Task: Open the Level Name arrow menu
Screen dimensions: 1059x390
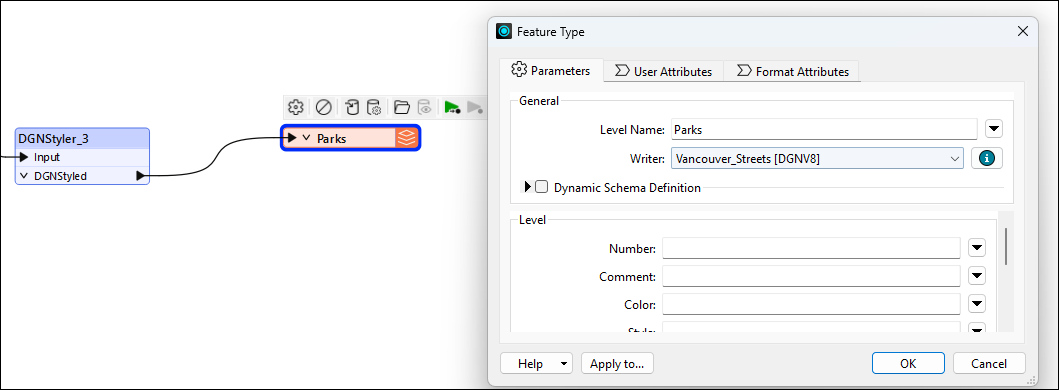Action: tap(993, 128)
